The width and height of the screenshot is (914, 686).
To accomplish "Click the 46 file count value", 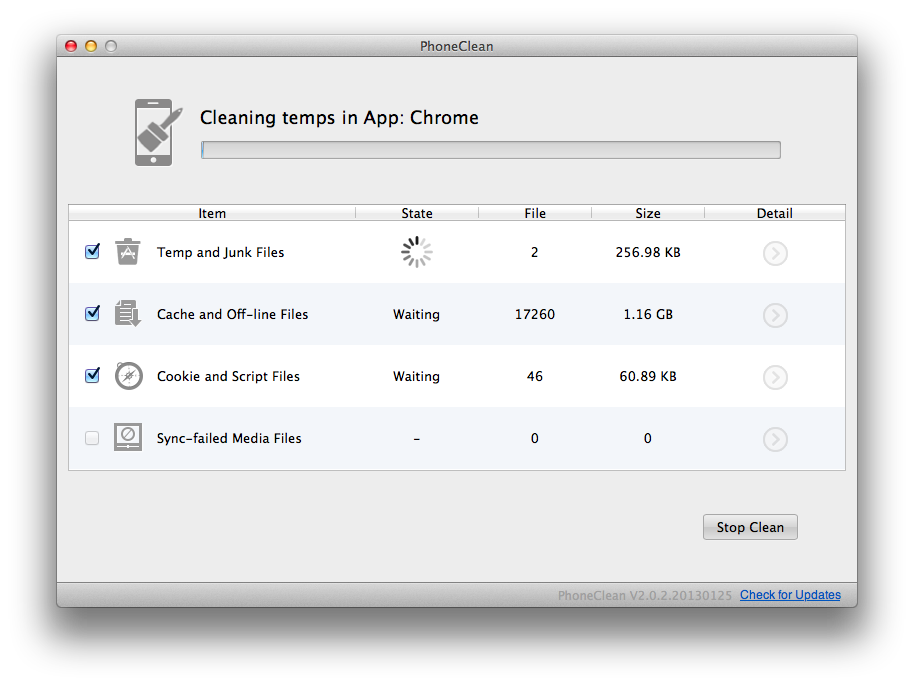I will [535, 376].
